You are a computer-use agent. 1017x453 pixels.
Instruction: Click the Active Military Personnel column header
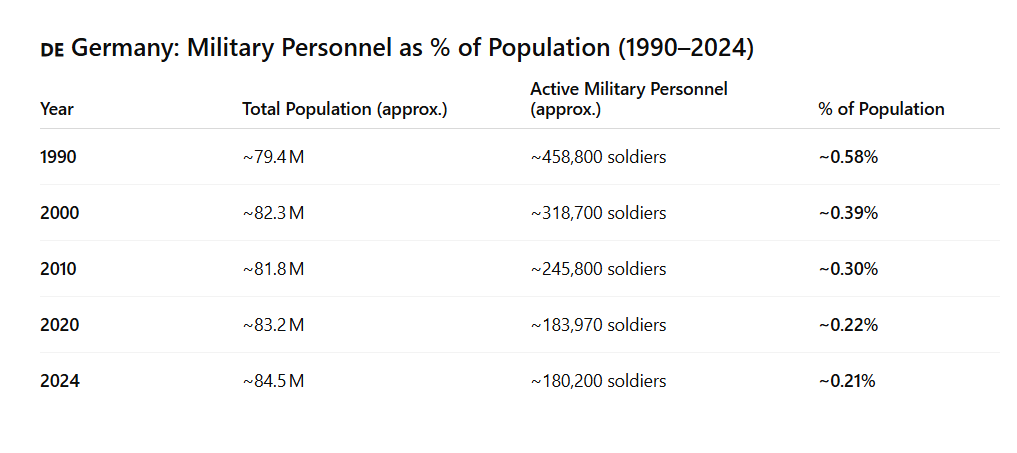point(628,99)
